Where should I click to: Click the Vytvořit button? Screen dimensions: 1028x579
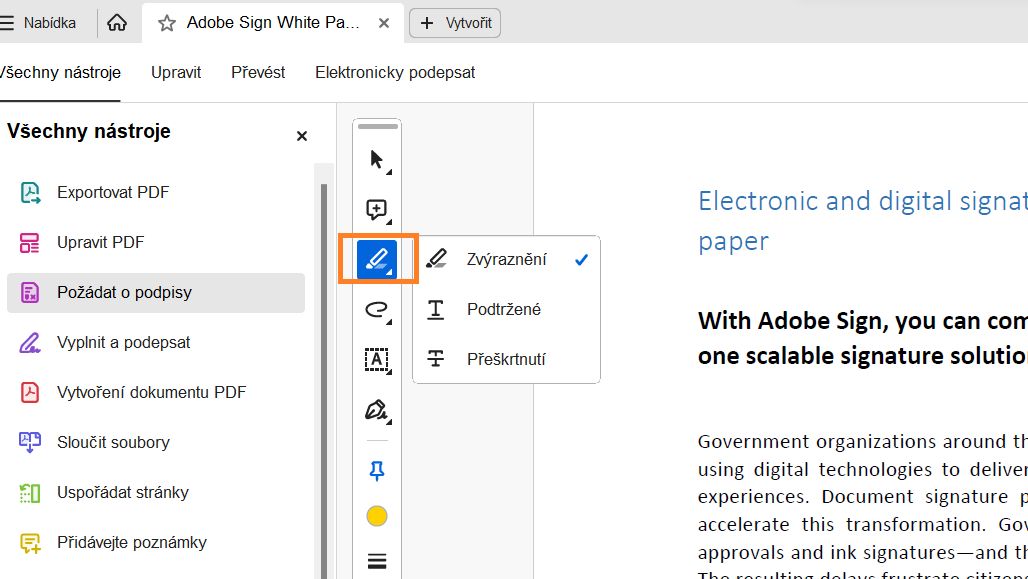(456, 23)
